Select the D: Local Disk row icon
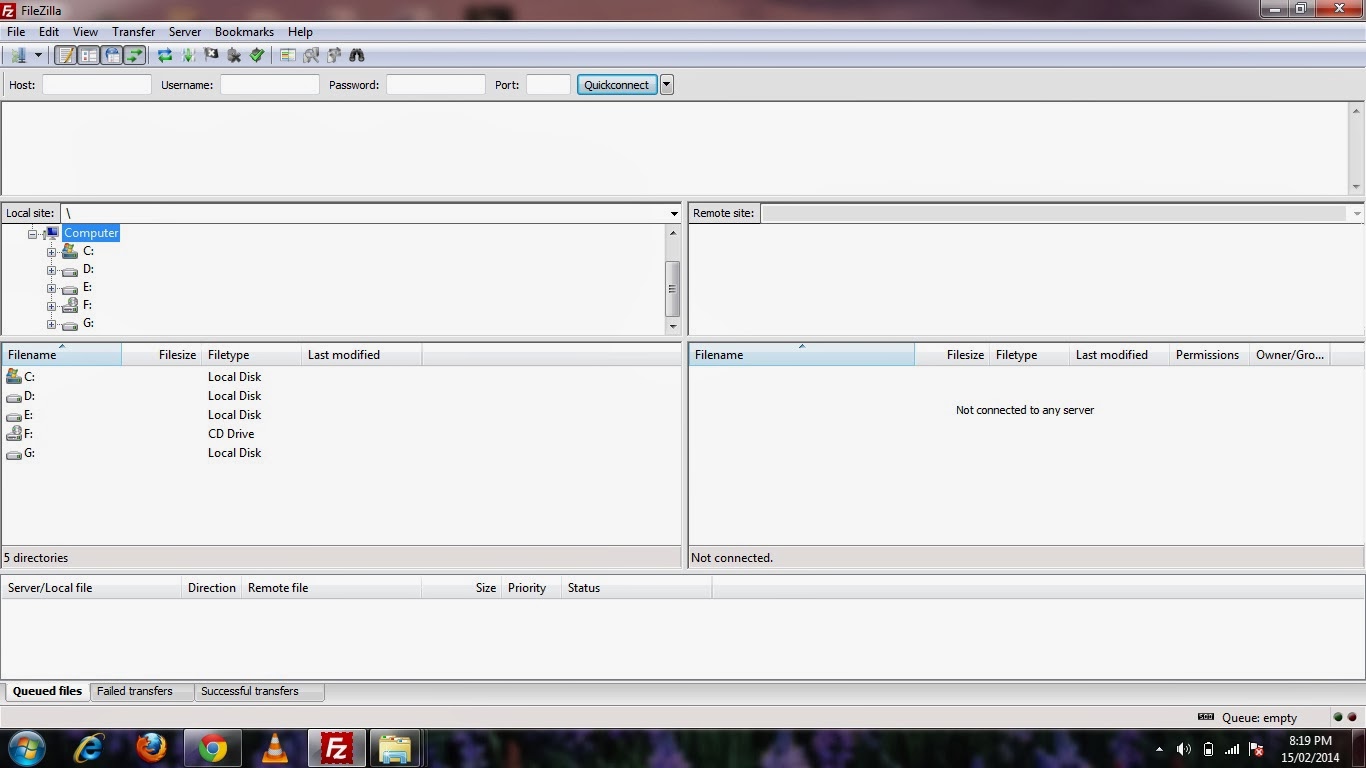This screenshot has width=1366, height=768. [14, 396]
